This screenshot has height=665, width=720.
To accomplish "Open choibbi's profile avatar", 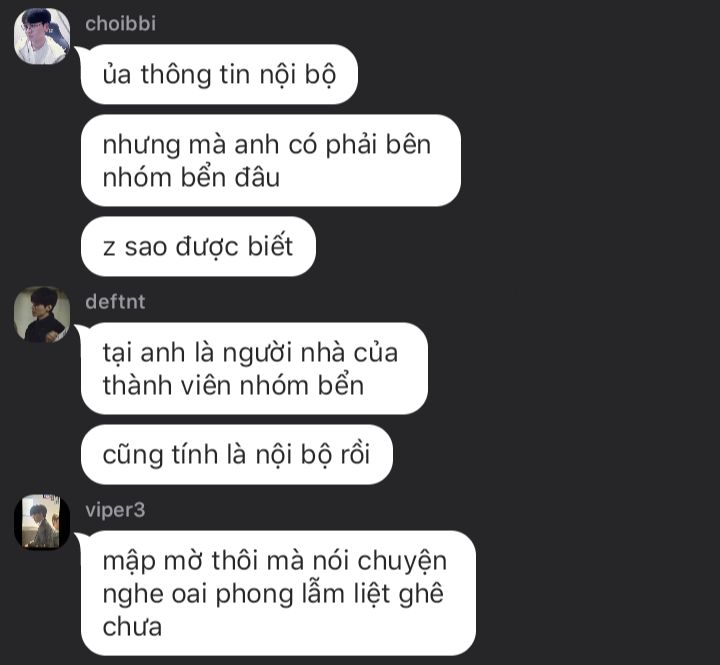I will point(42,36).
